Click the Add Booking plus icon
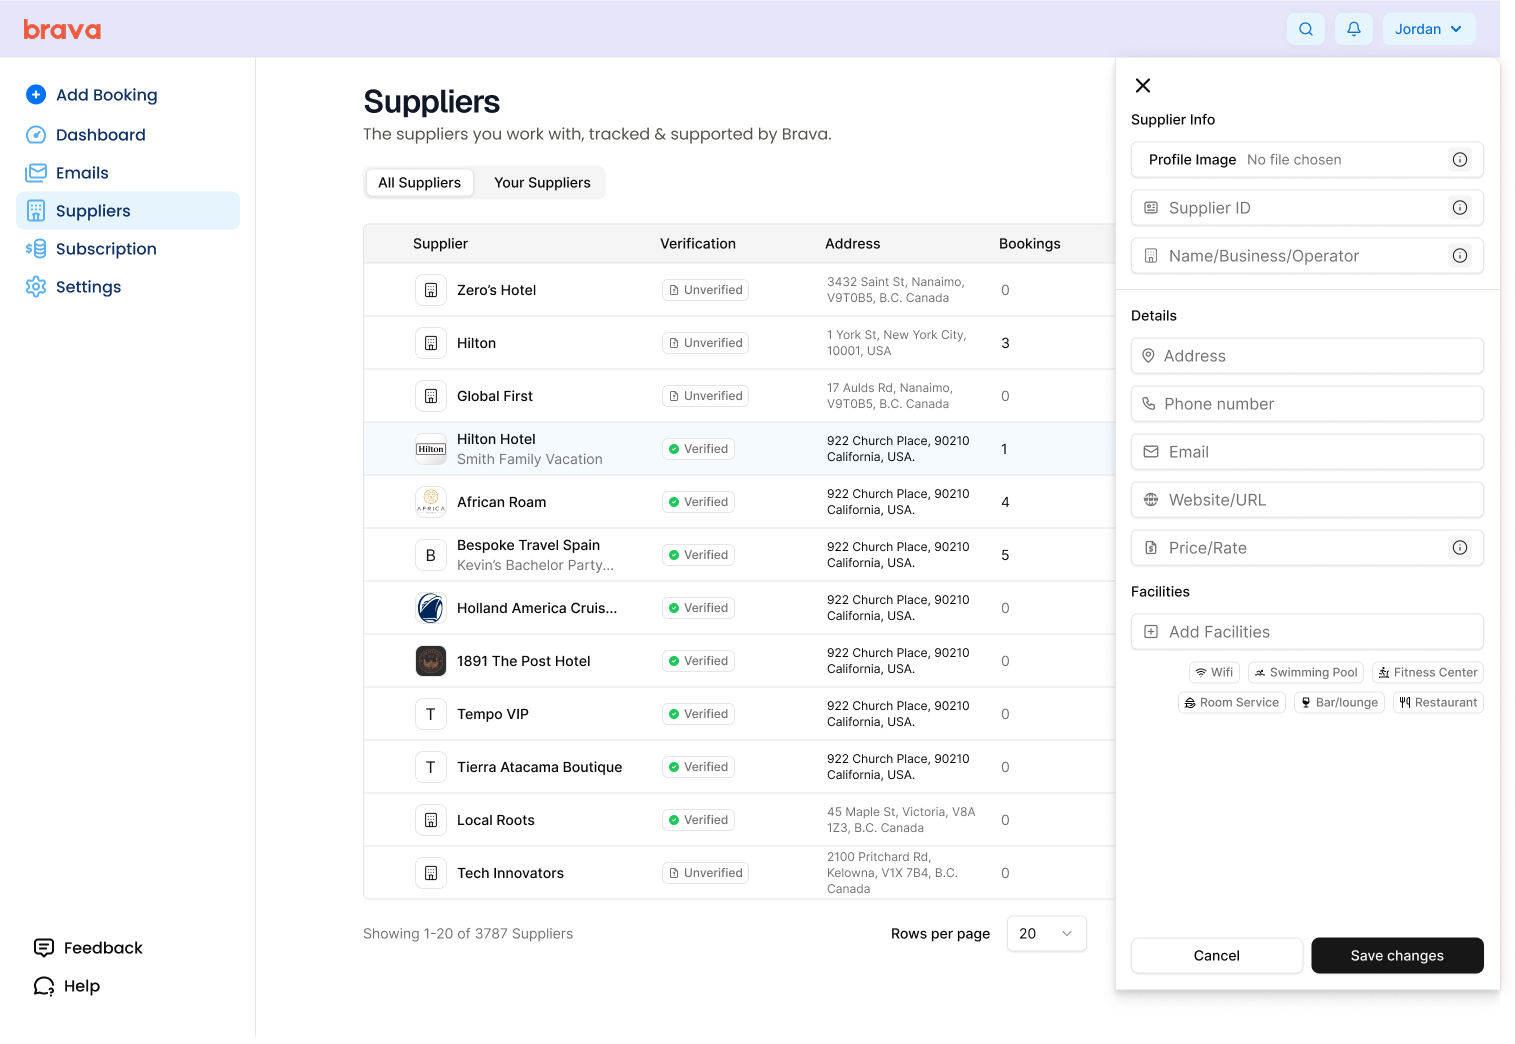Screen dimensions: 1515x1044 [36, 95]
